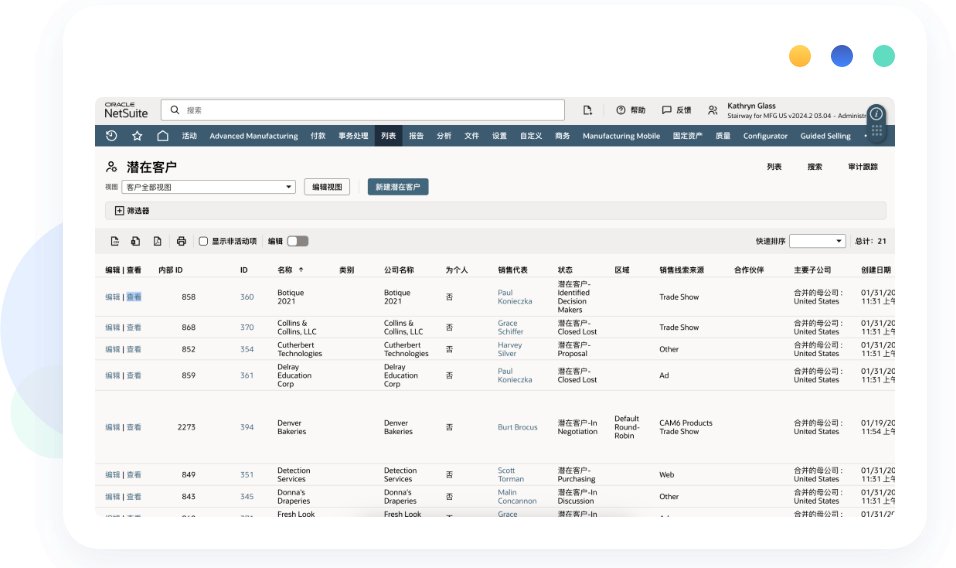Screen dimensions: 956x568
Task: Open 帮助 help icon
Action: click(621, 110)
